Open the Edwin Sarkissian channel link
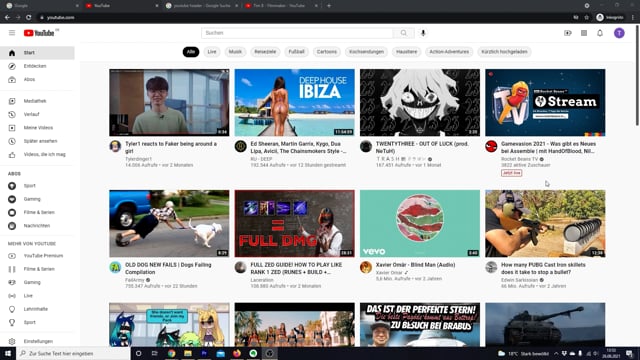This screenshot has width=640, height=360. 519,280
